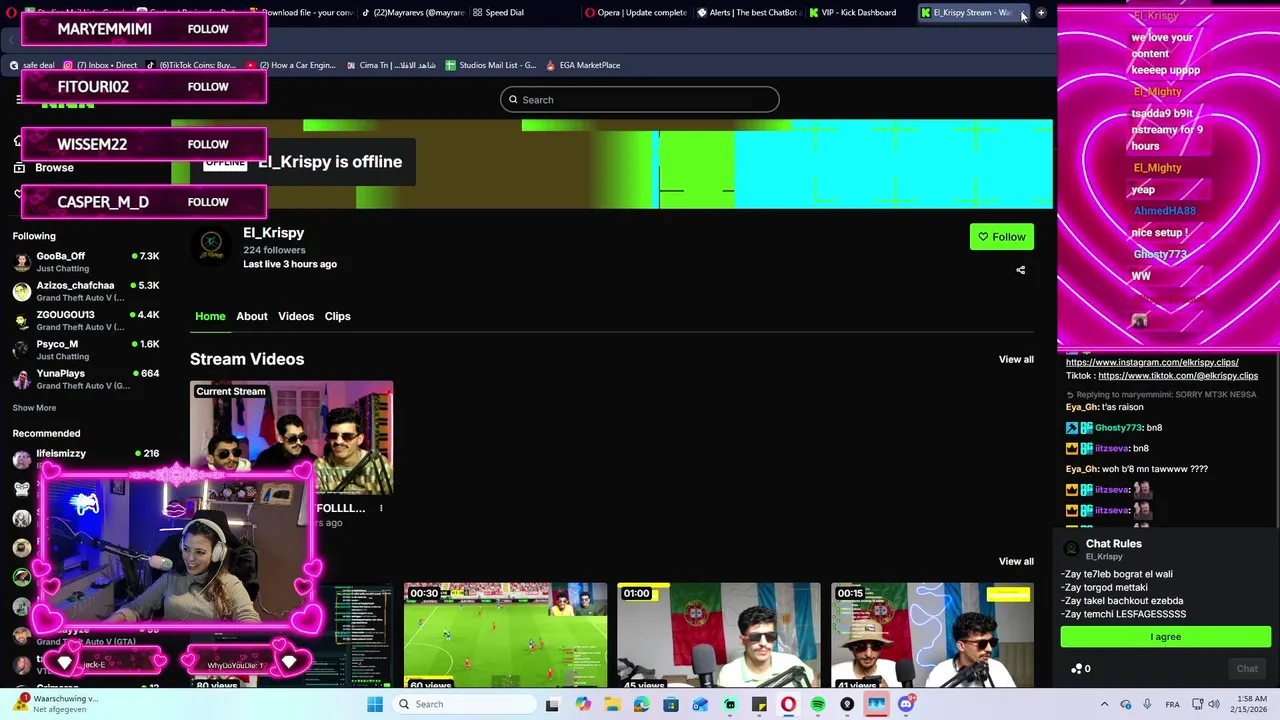Open new browser tab with plus icon
Viewport: 1280px width, 720px height.
(x=1041, y=13)
